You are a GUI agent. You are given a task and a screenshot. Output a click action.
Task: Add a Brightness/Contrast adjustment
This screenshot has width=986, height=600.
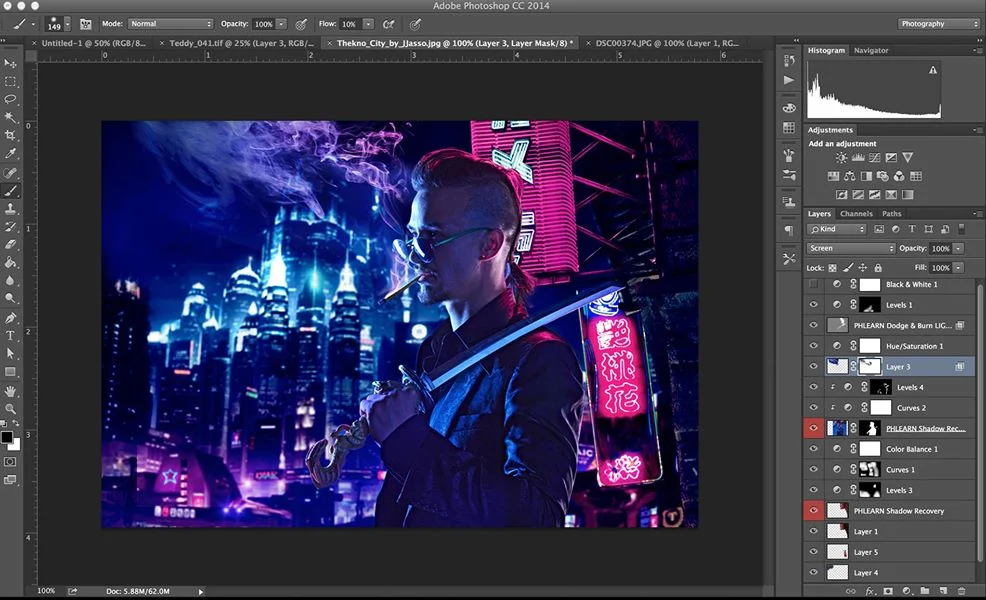point(841,158)
